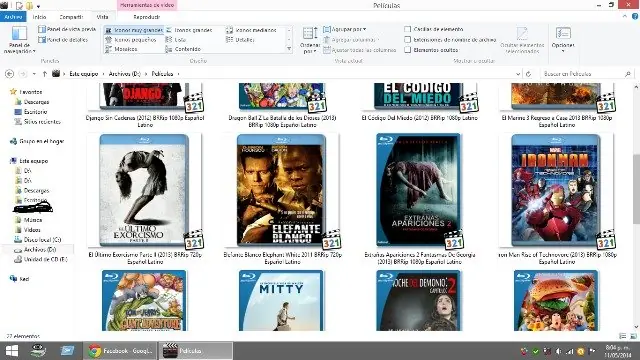Open Escritorio in navigation pane
The height and width of the screenshot is (360, 640).
click(35, 112)
